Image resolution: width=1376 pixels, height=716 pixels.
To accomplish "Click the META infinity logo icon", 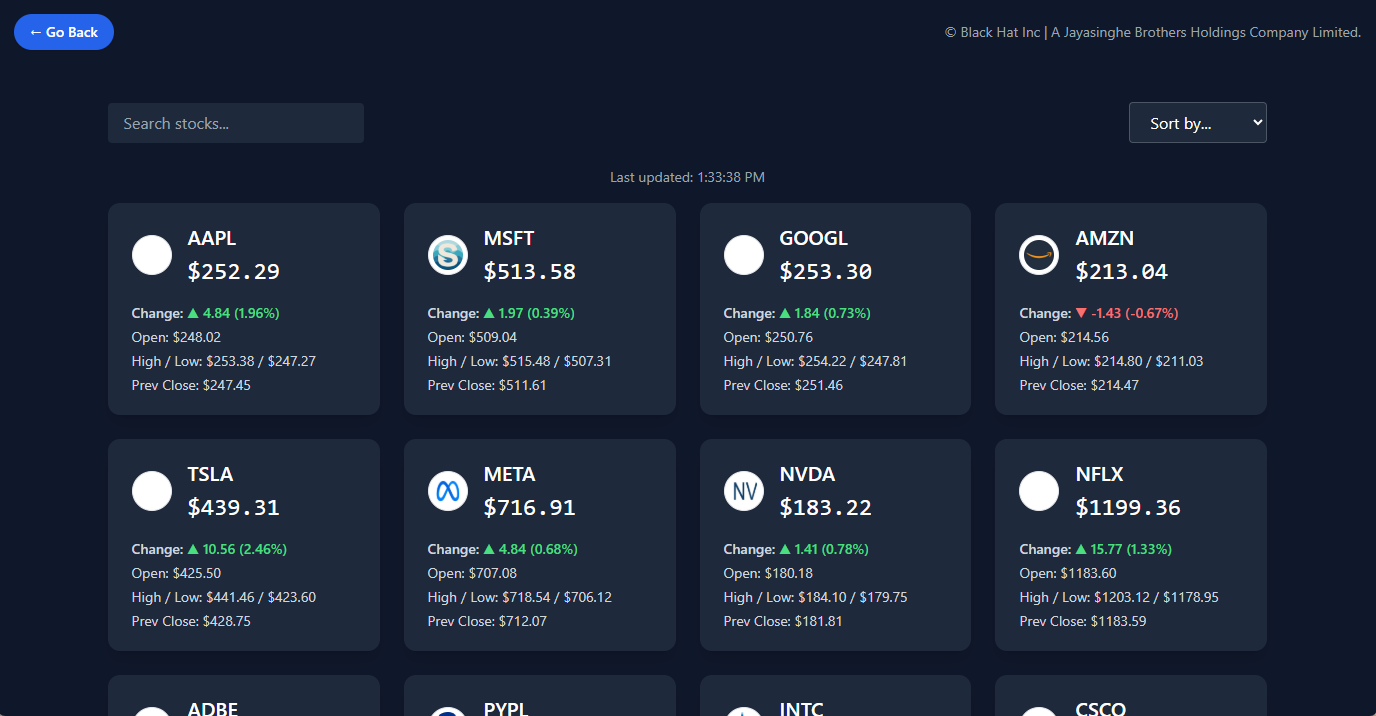I will pos(448,491).
